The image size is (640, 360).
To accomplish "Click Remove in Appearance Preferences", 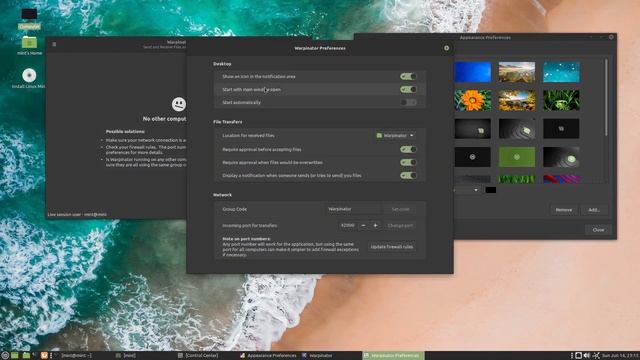I will (x=564, y=210).
